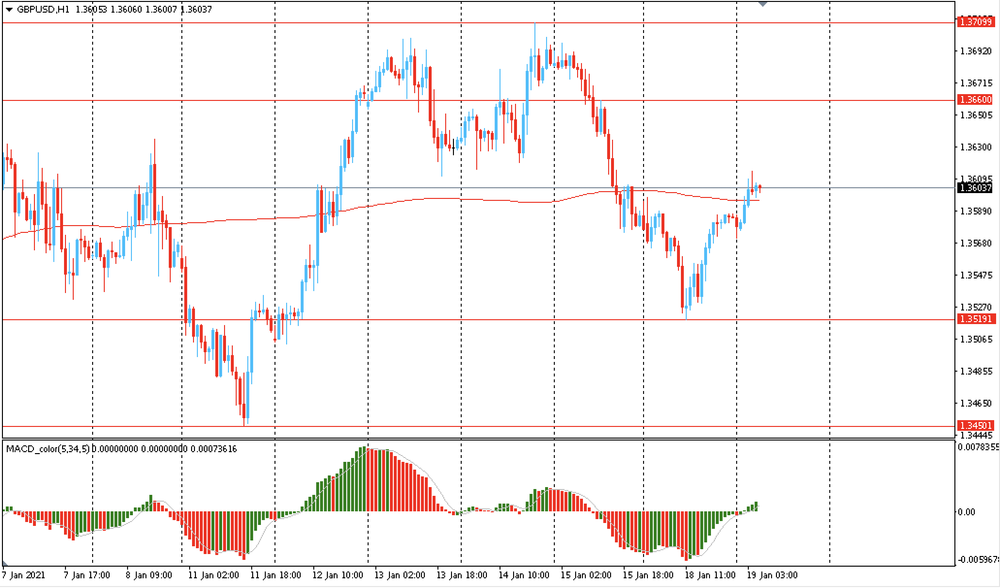Click the 11 Jan 02:00 time label

216,575
